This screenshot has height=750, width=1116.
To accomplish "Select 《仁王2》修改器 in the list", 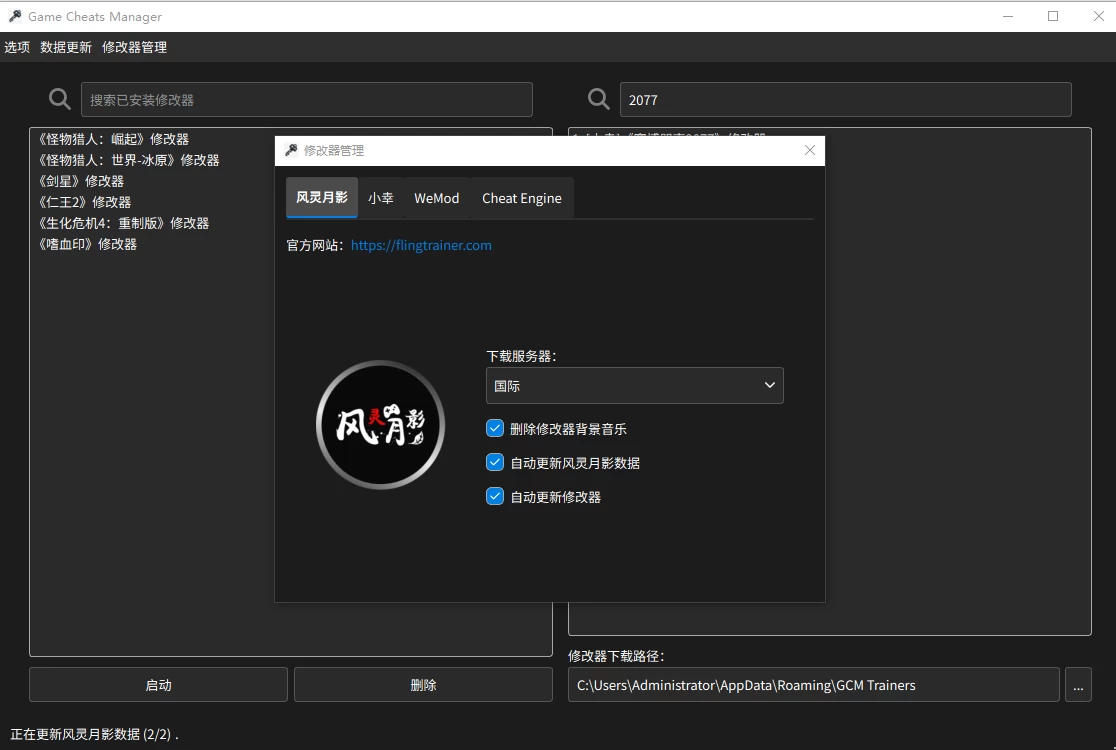I will click(85, 202).
